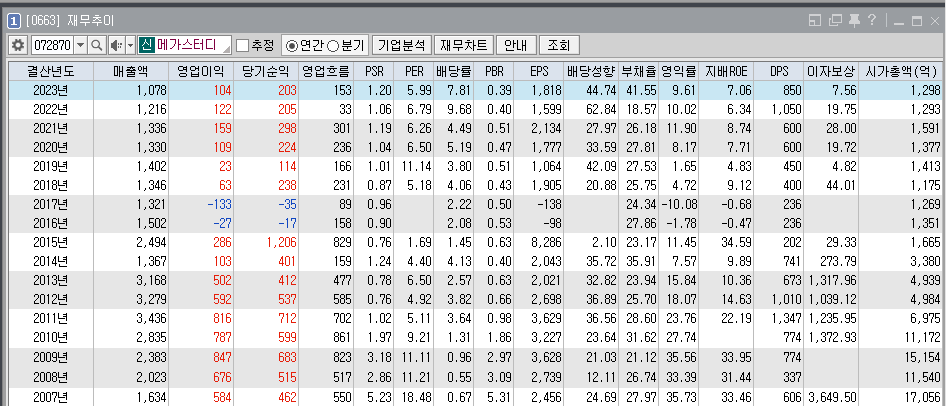The width and height of the screenshot is (947, 406).
Task: Click the EPS column header
Action: pos(539,71)
